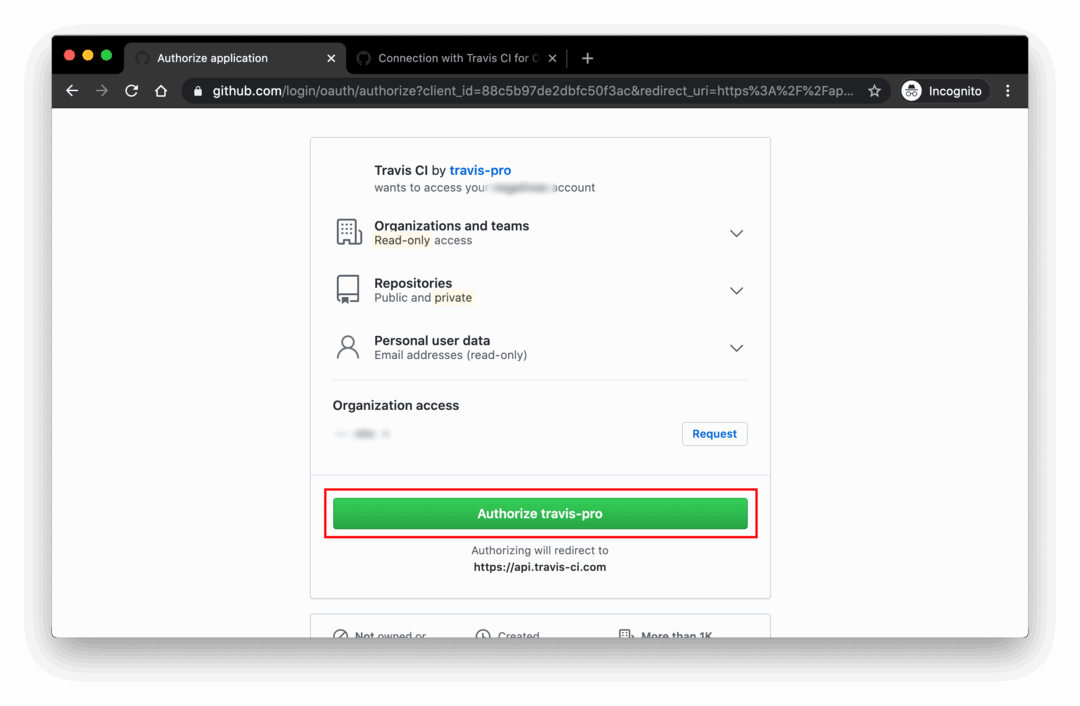Reload the page with the refresh icon

click(x=132, y=91)
